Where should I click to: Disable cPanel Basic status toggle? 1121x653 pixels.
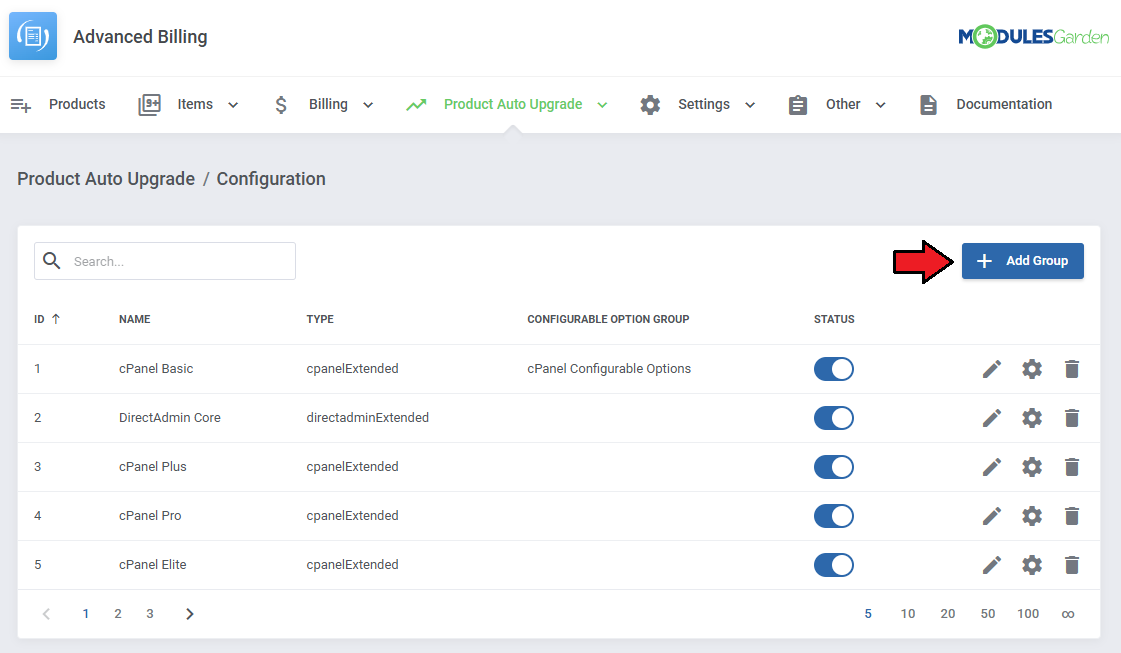[x=834, y=369]
